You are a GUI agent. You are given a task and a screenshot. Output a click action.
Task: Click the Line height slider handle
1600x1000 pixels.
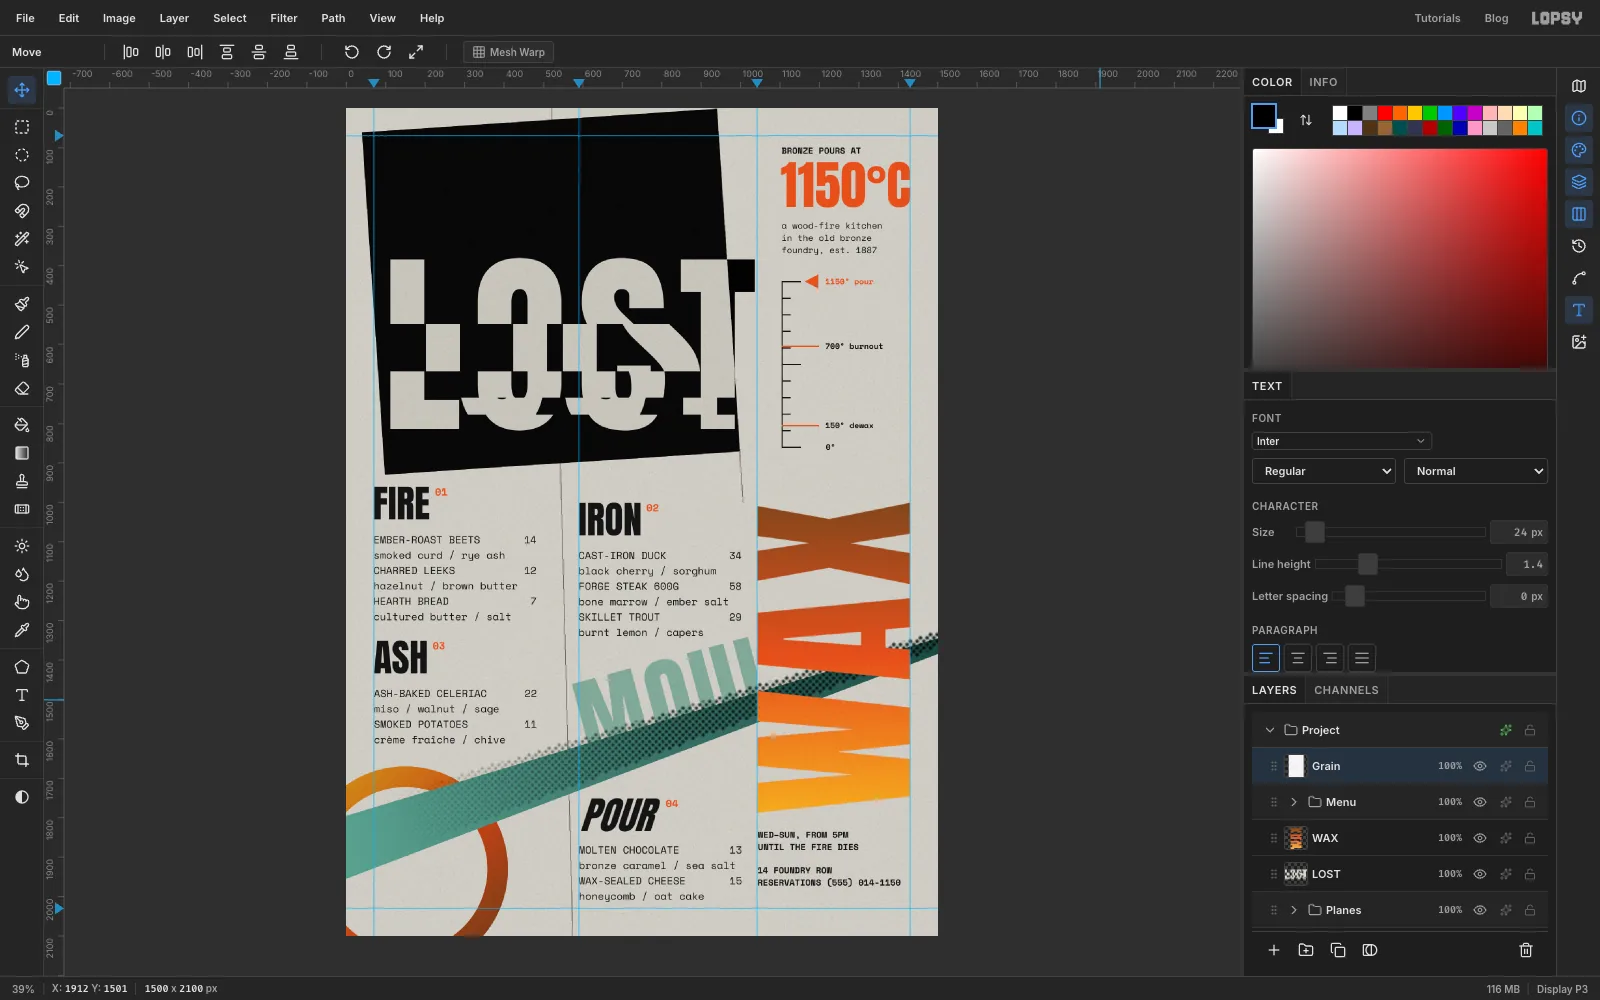[x=1367, y=564]
